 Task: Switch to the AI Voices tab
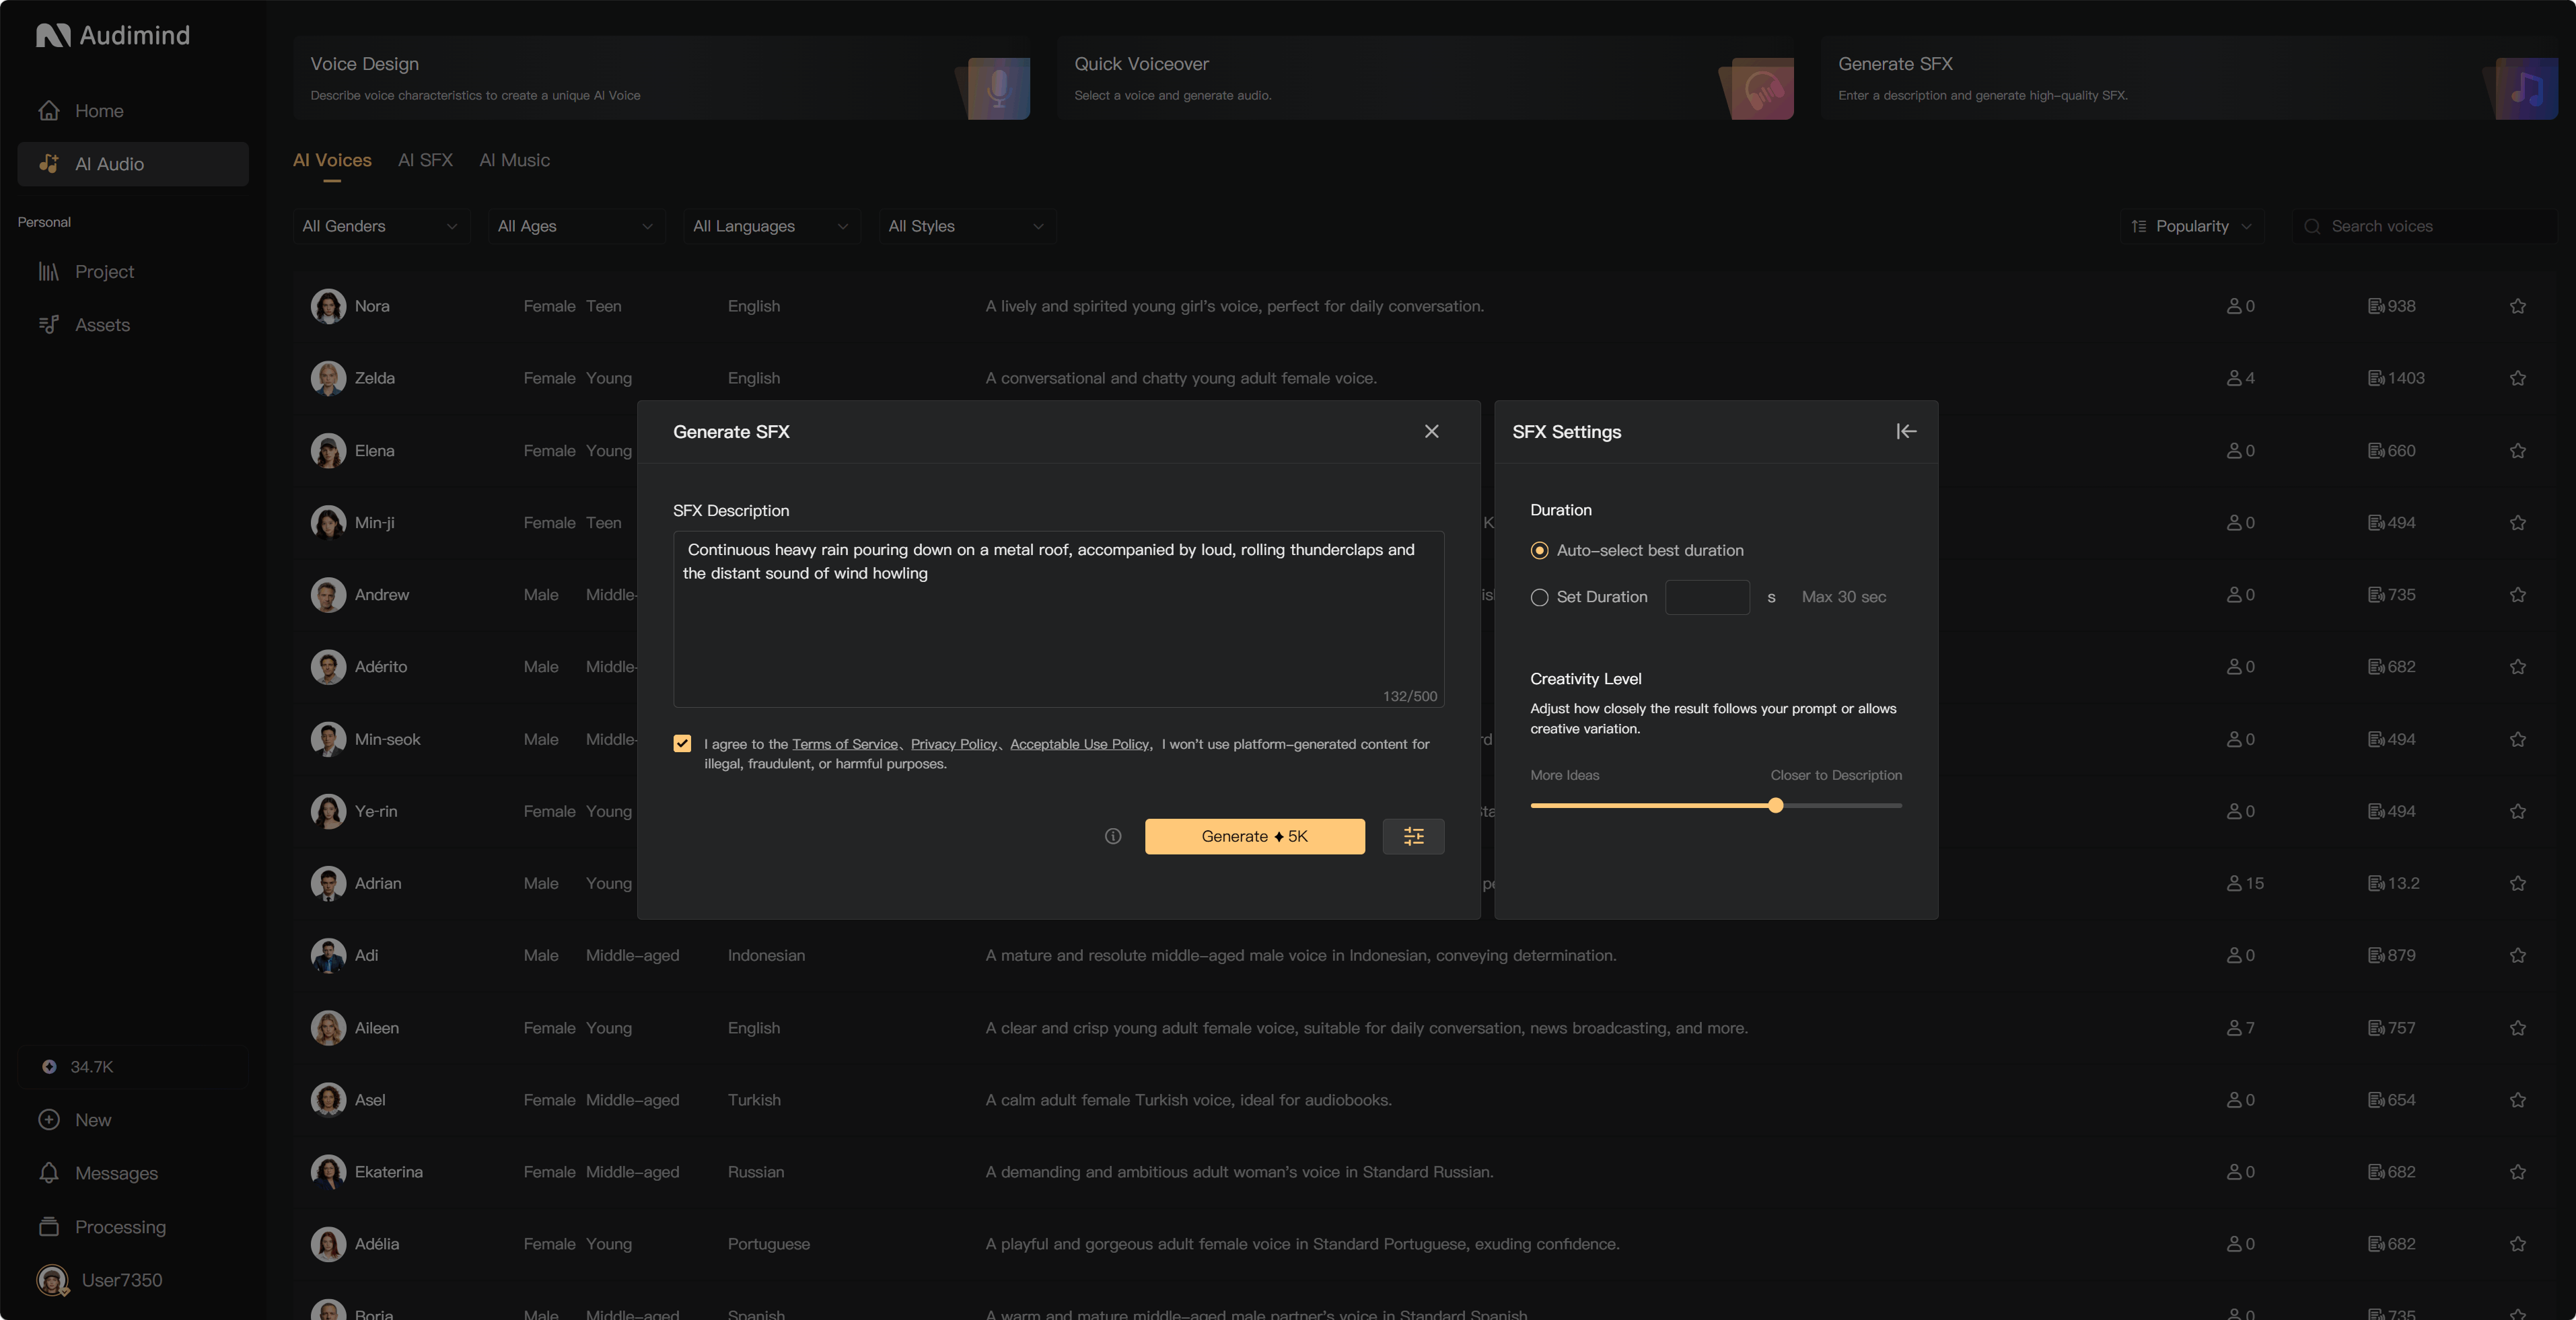tap(332, 160)
